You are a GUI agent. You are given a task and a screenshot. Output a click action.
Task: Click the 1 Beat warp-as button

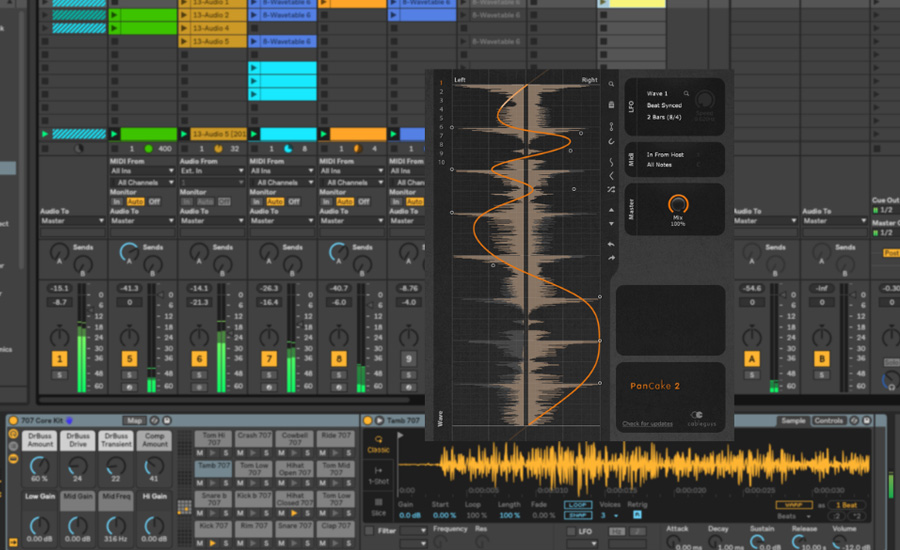(x=847, y=505)
